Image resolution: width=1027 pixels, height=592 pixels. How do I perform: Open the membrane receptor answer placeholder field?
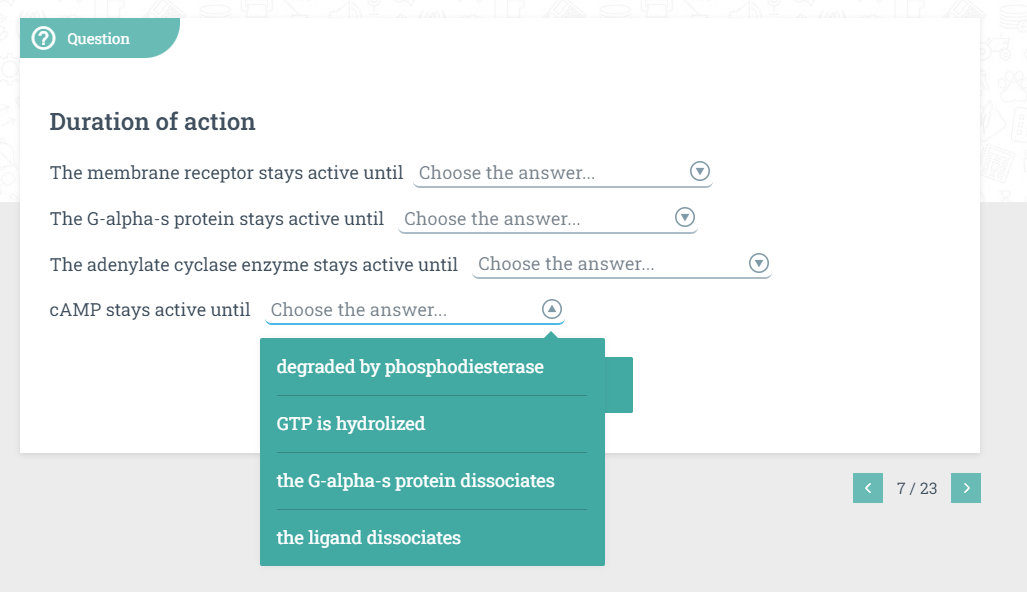point(507,173)
